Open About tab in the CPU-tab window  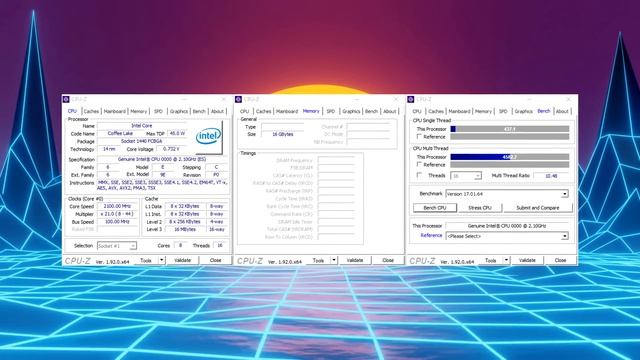point(218,111)
